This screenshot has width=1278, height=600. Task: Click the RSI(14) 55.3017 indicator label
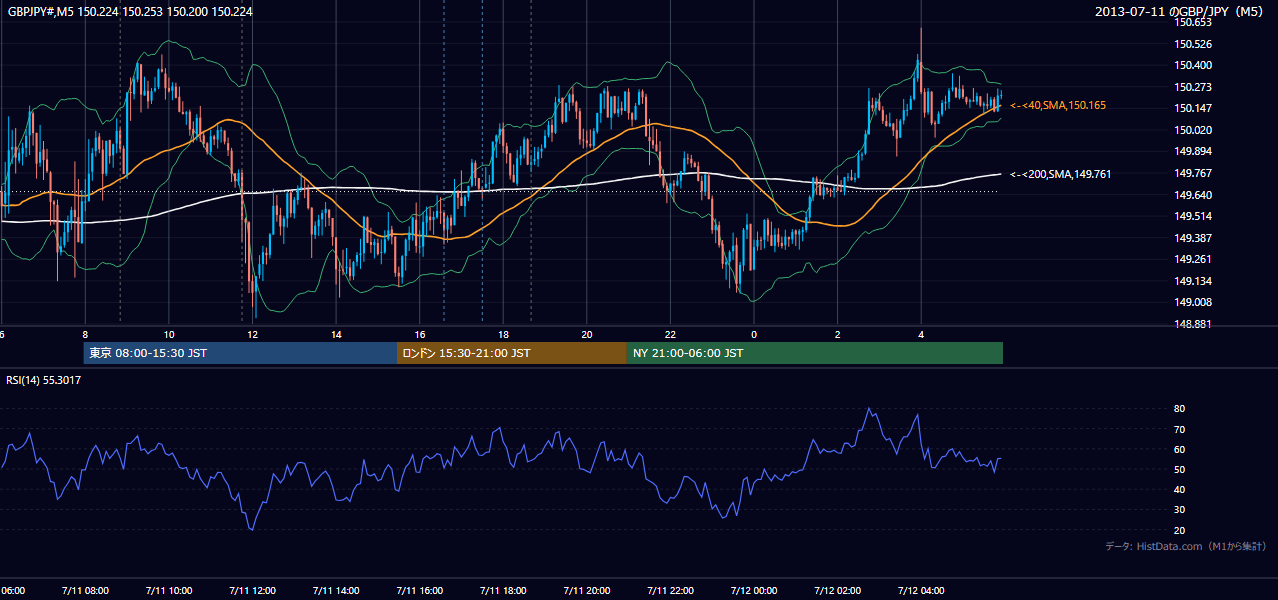[x=44, y=380]
